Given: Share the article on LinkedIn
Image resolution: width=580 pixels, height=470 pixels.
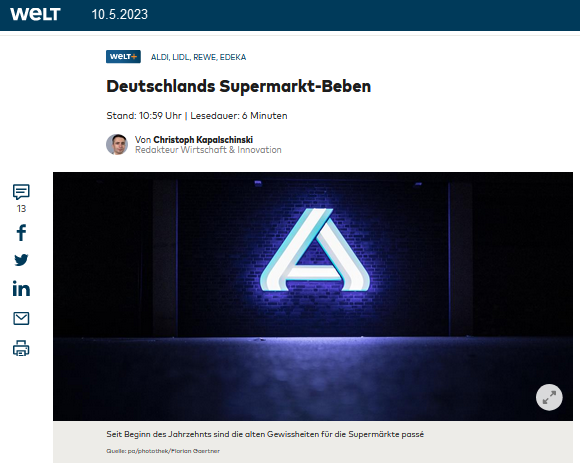Looking at the screenshot, I should click(21, 288).
